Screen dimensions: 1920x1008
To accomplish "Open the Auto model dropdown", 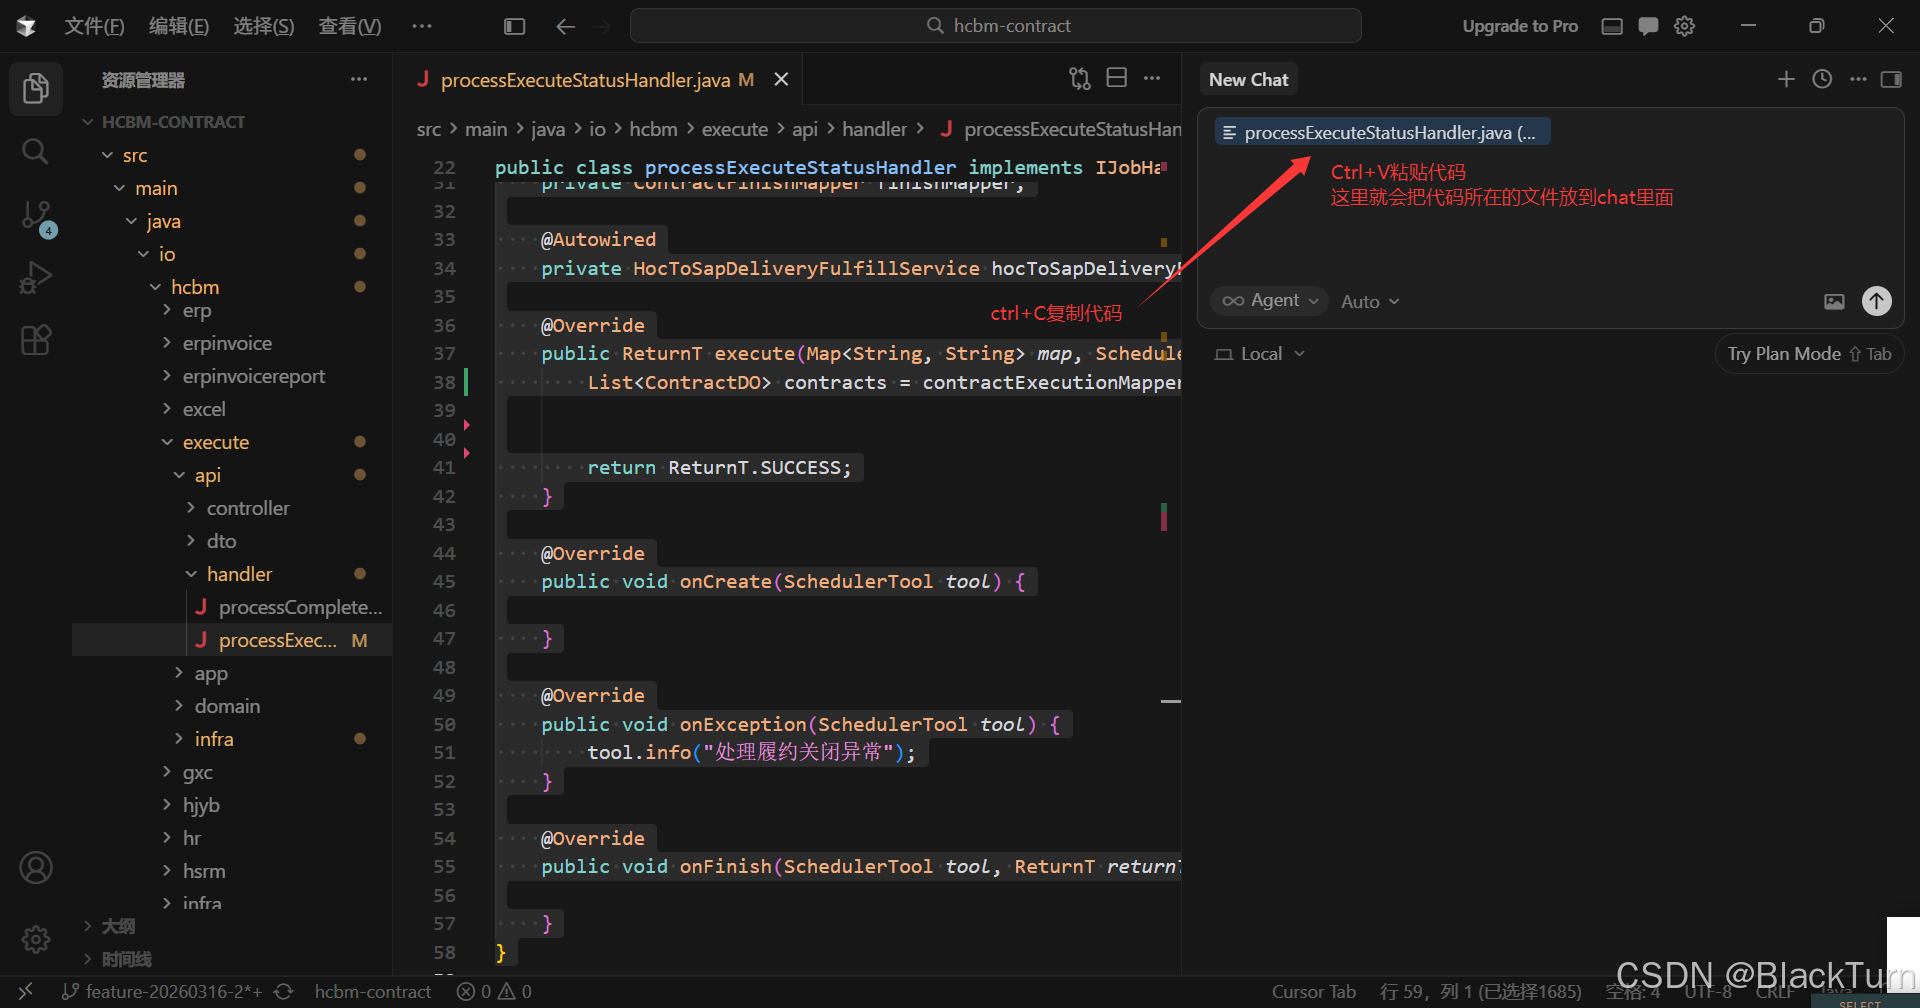I will click(x=1370, y=301).
